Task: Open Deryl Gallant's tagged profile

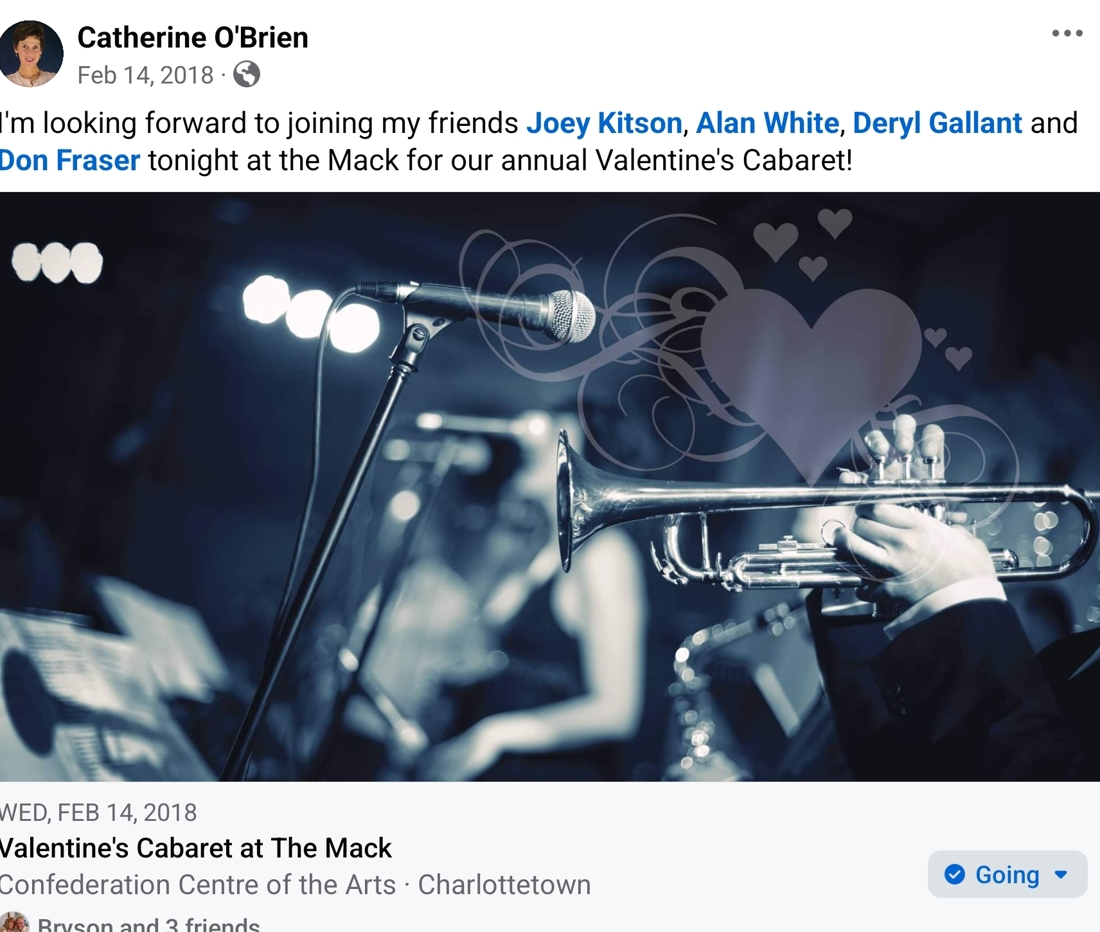Action: [x=937, y=123]
